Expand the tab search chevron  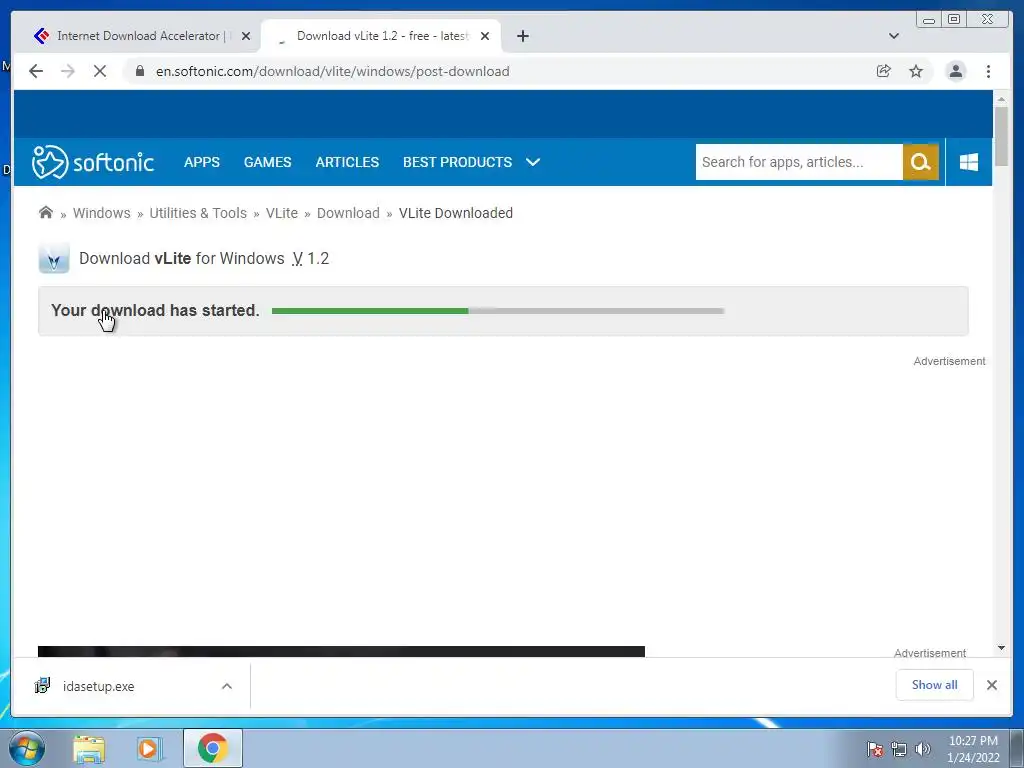tap(894, 36)
